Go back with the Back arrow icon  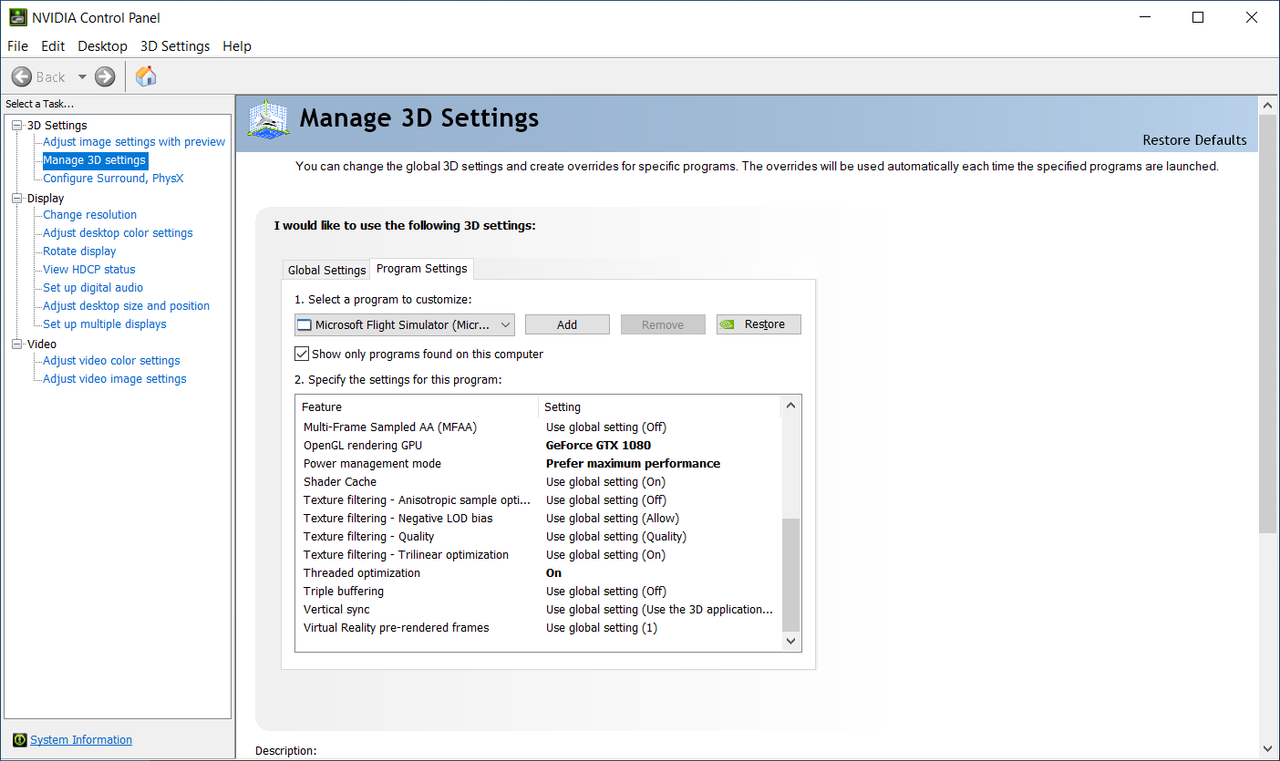22,77
